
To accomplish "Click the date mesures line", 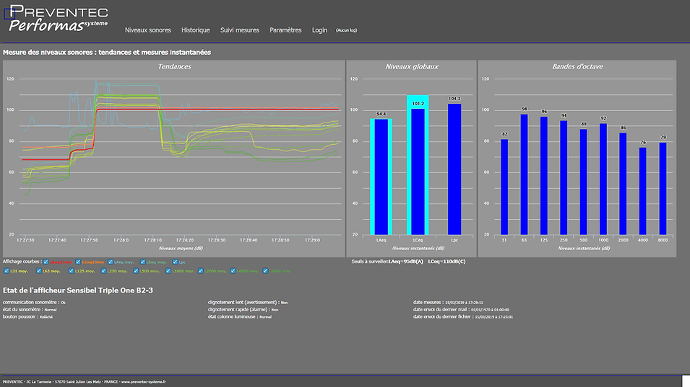I will (448, 302).
